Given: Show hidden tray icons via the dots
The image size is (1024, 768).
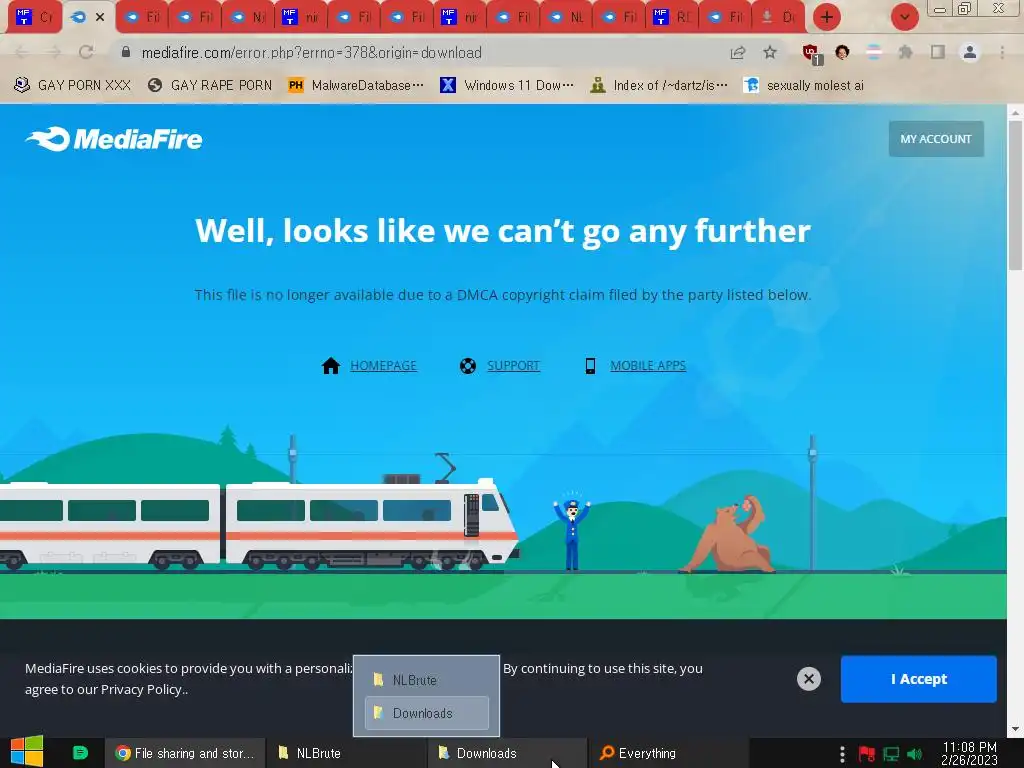Looking at the screenshot, I should point(842,754).
